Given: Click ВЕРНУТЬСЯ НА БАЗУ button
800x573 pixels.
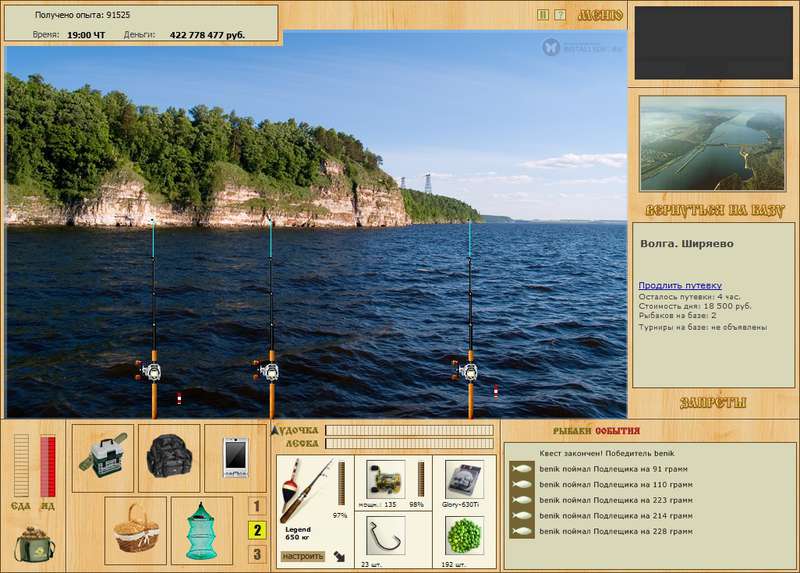Looking at the screenshot, I should click(714, 211).
